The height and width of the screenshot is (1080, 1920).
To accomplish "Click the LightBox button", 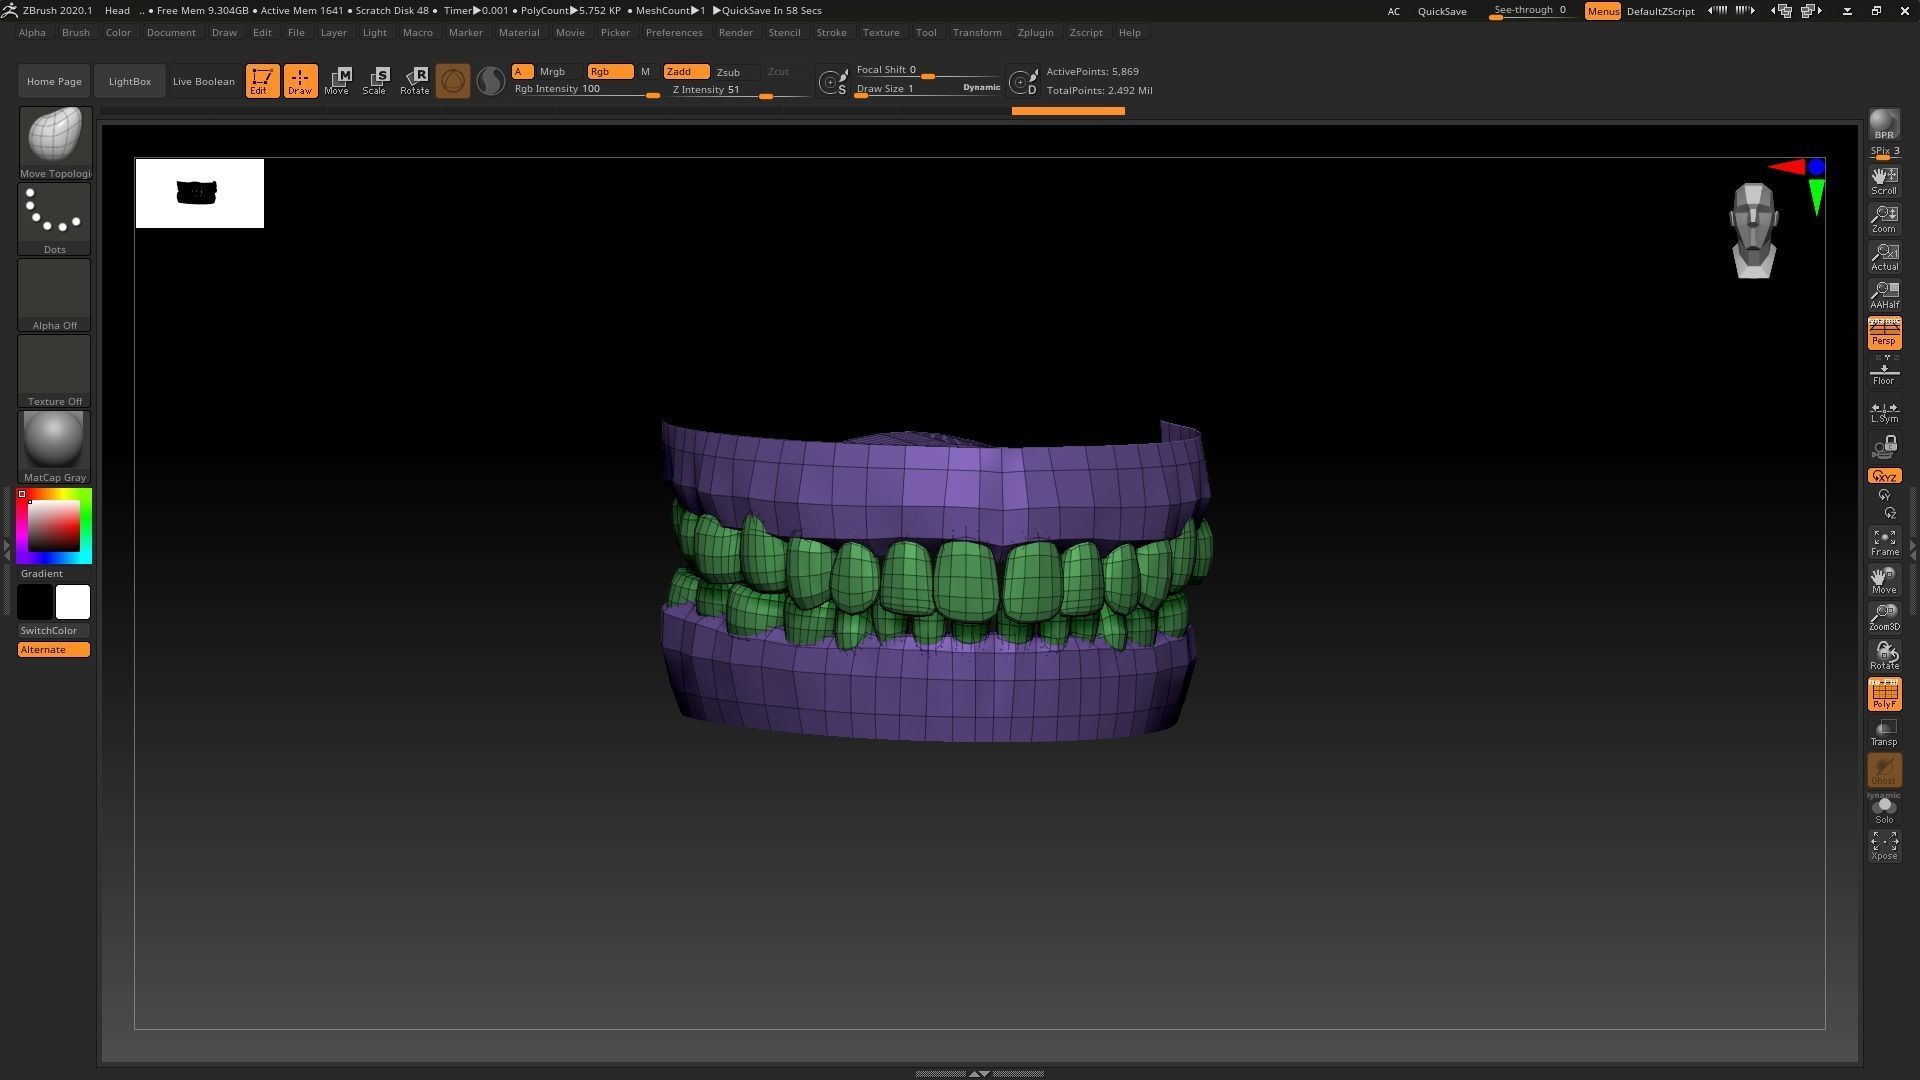I will pos(130,81).
